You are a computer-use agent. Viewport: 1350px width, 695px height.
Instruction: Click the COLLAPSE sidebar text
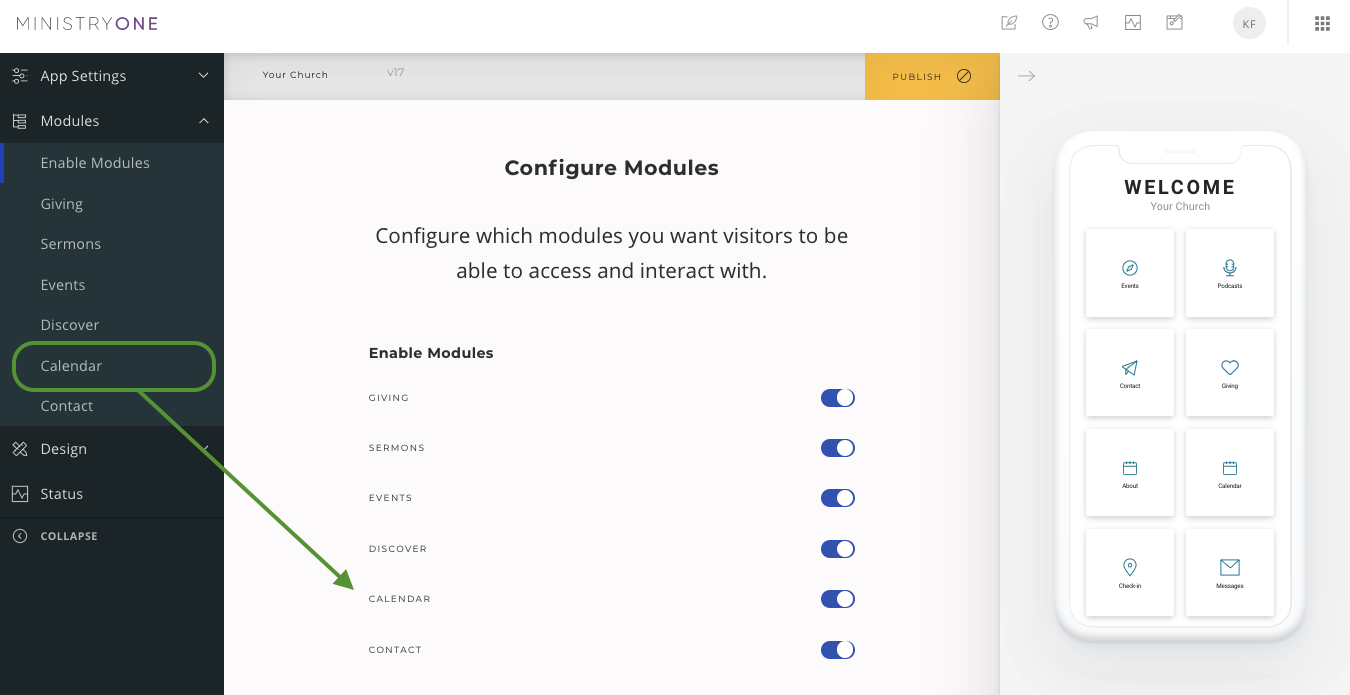tap(69, 536)
